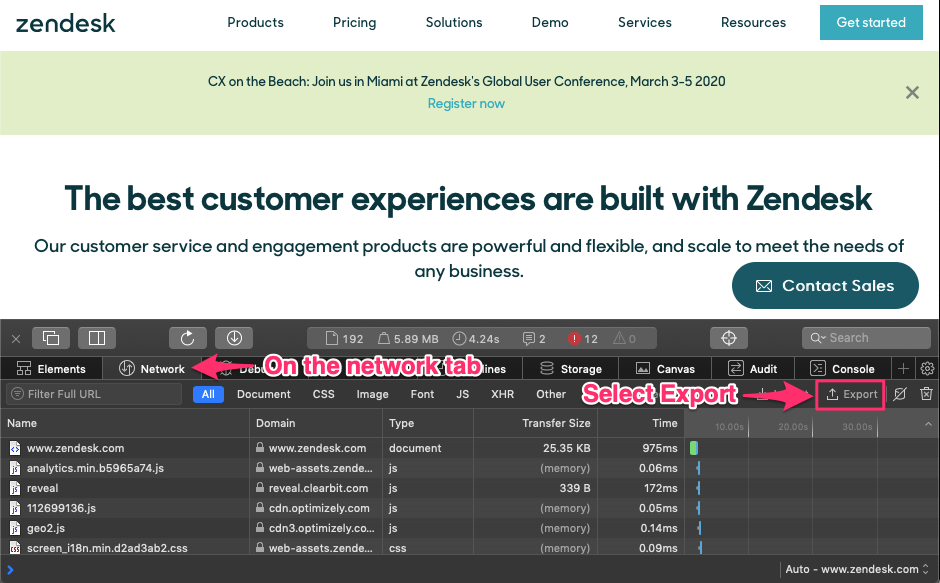Switch to the Storage tab
The height and width of the screenshot is (583, 940).
coord(571,369)
